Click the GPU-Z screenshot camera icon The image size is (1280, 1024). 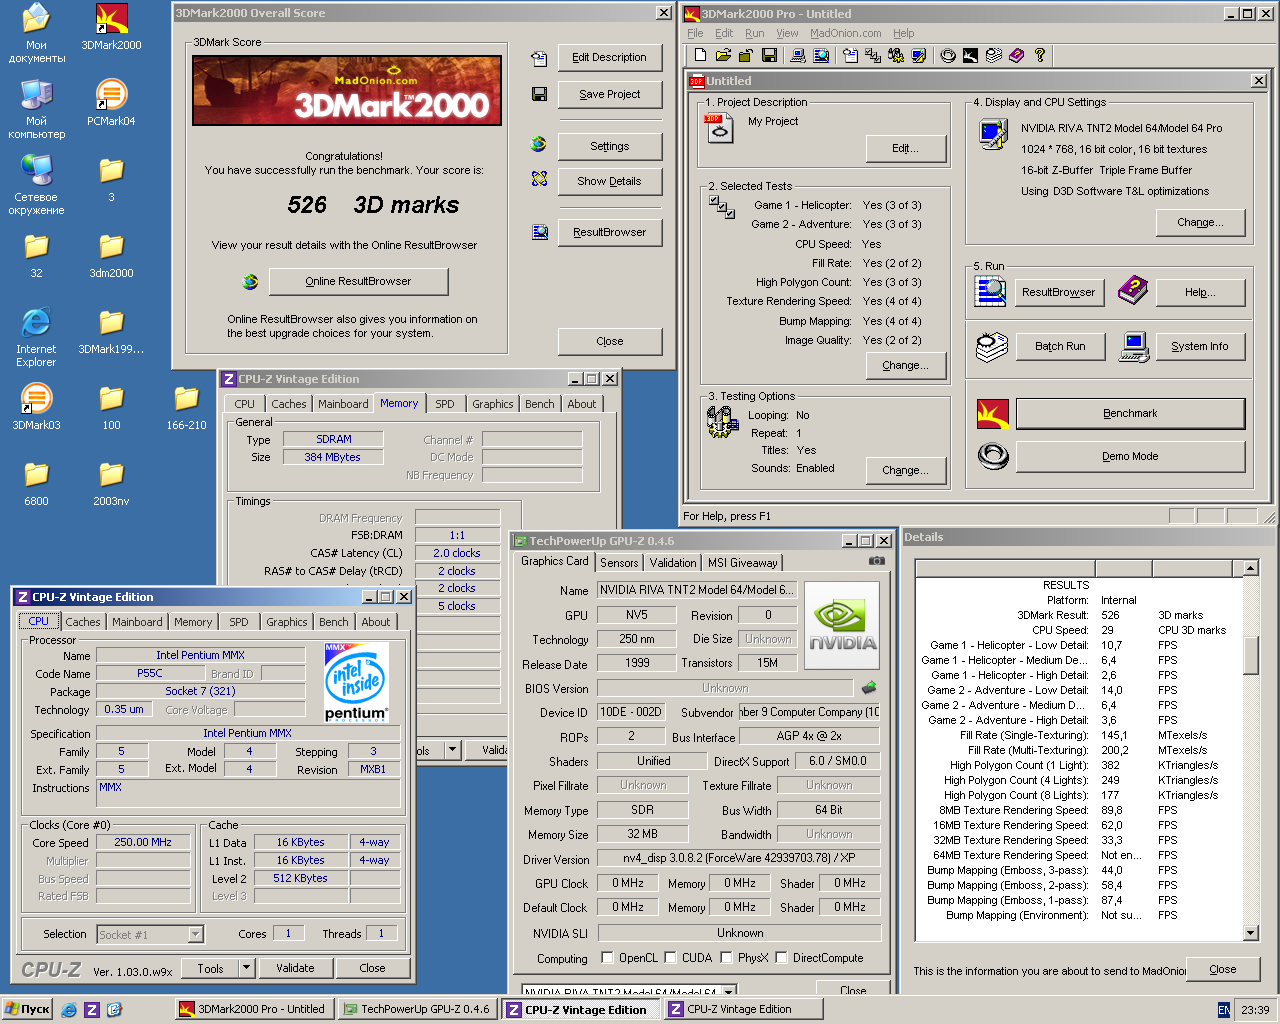(877, 561)
